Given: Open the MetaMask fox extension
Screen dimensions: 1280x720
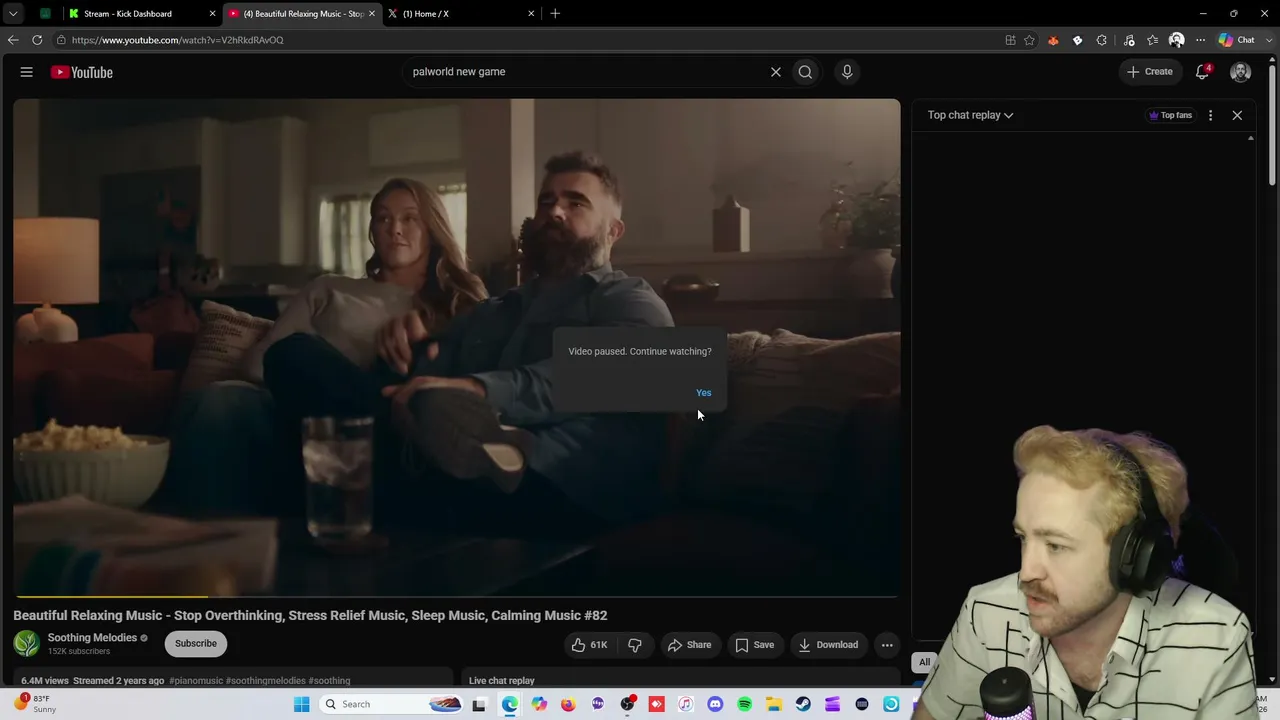Looking at the screenshot, I should [x=1053, y=40].
